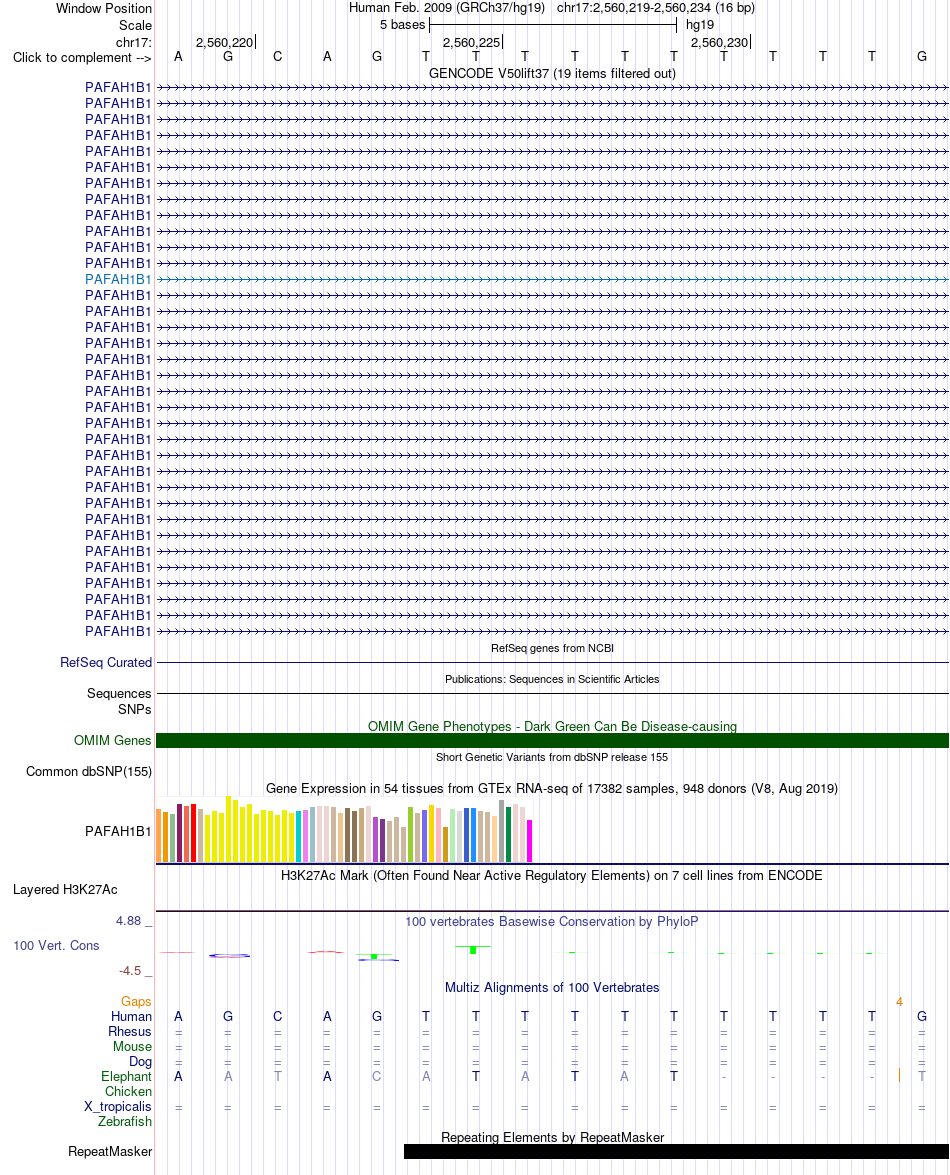Open the GENCODE V50lift37 track title
Image resolution: width=950 pixels, height=1175 pixels.
click(552, 73)
